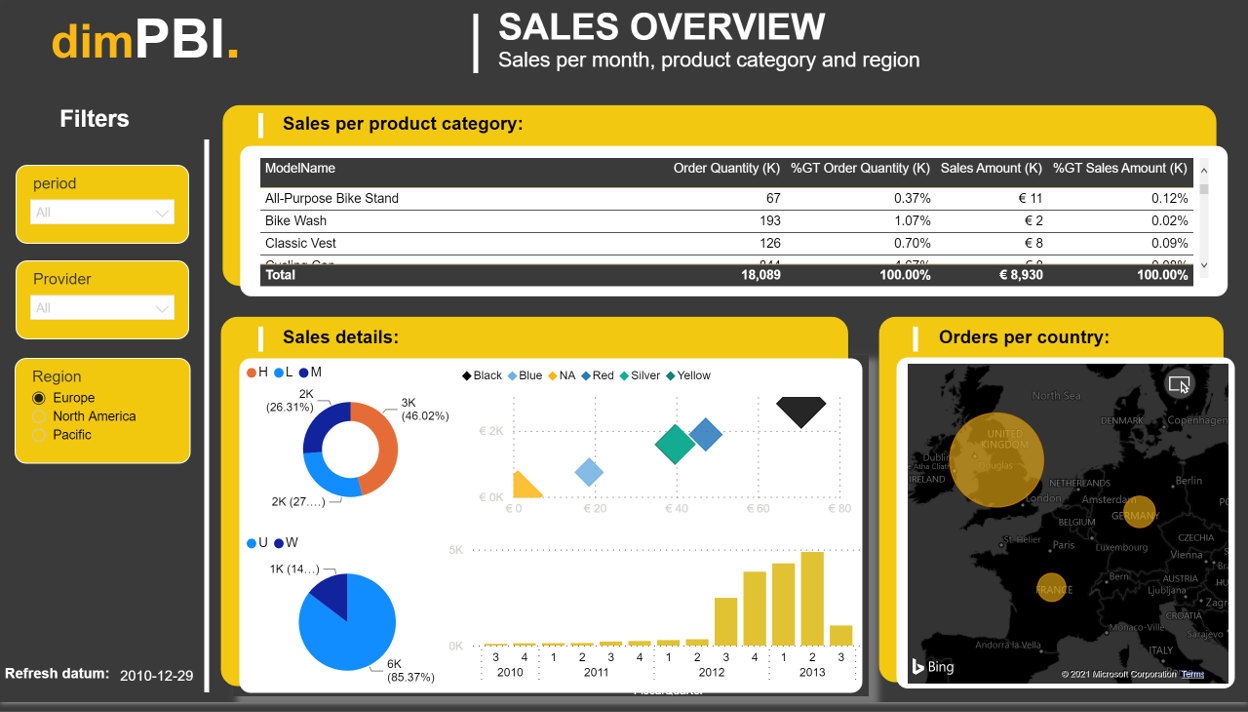Select the United Kingdom bubble on map
Viewport: 1248px width, 712px height.
coord(996,460)
